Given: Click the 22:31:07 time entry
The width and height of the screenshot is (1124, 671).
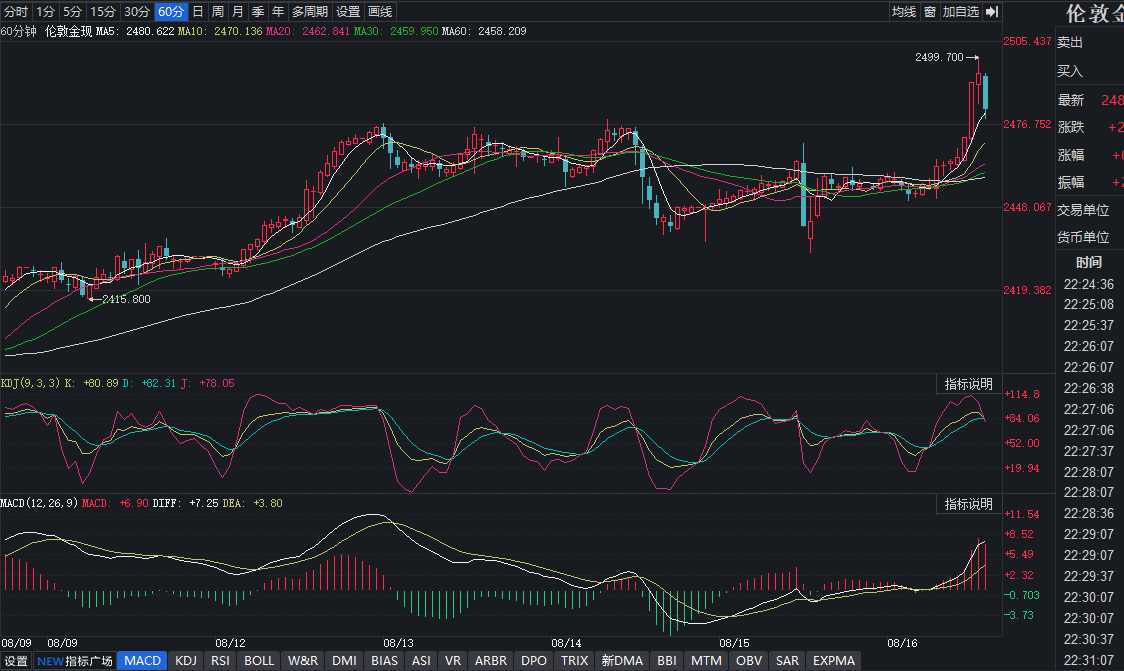Looking at the screenshot, I should click(1089, 660).
